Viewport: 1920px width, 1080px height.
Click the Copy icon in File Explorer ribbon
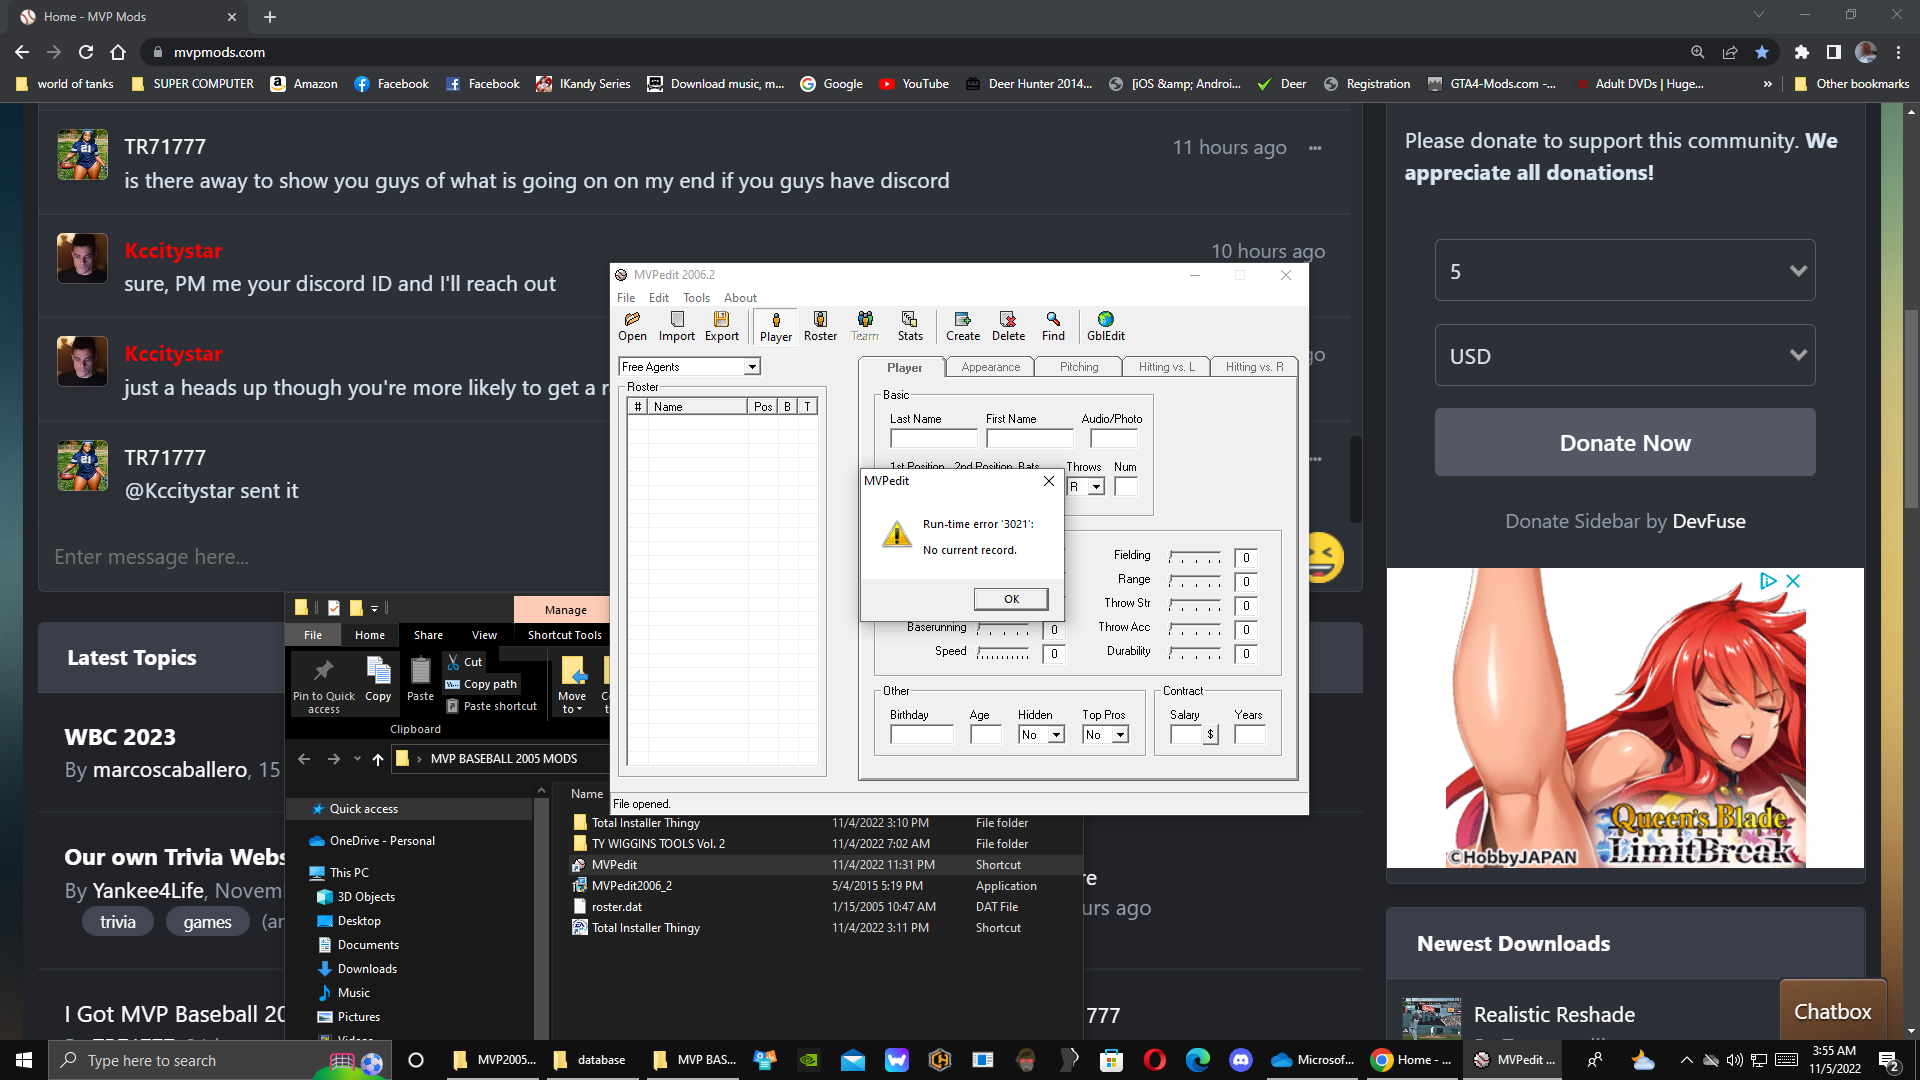click(x=378, y=680)
